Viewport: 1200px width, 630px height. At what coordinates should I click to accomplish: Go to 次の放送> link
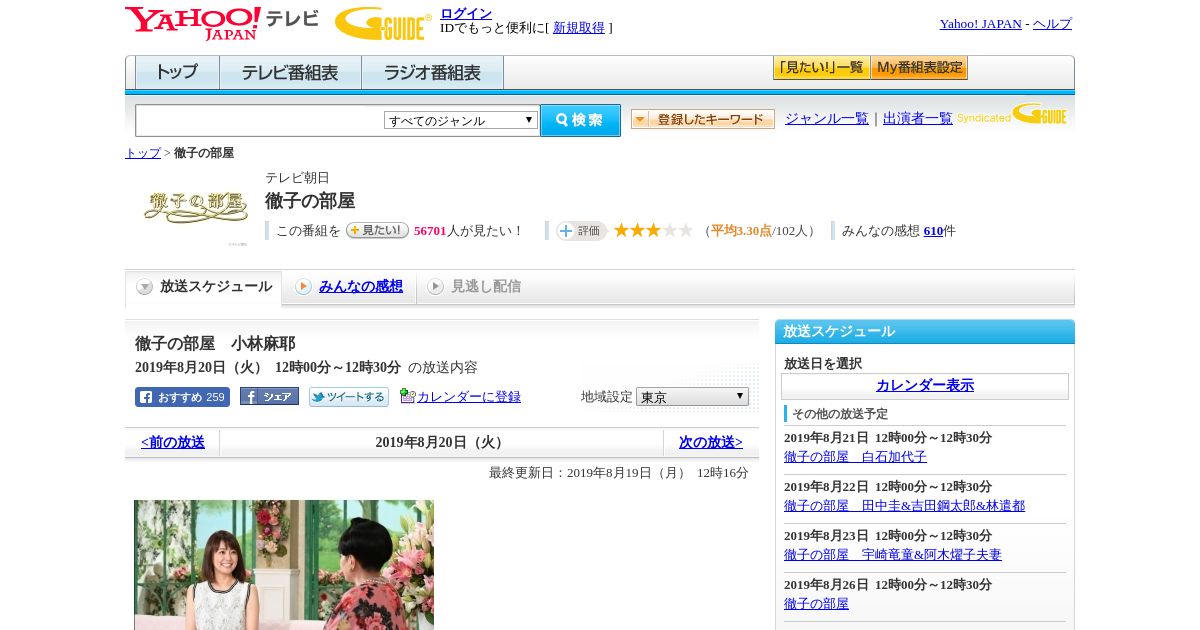point(711,442)
